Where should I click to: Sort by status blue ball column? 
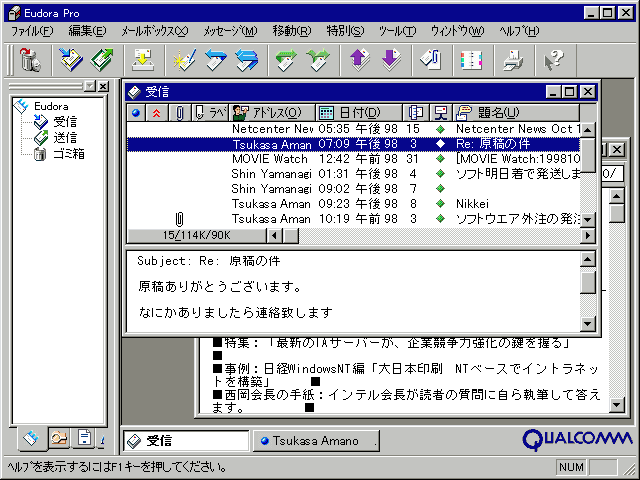click(x=136, y=113)
